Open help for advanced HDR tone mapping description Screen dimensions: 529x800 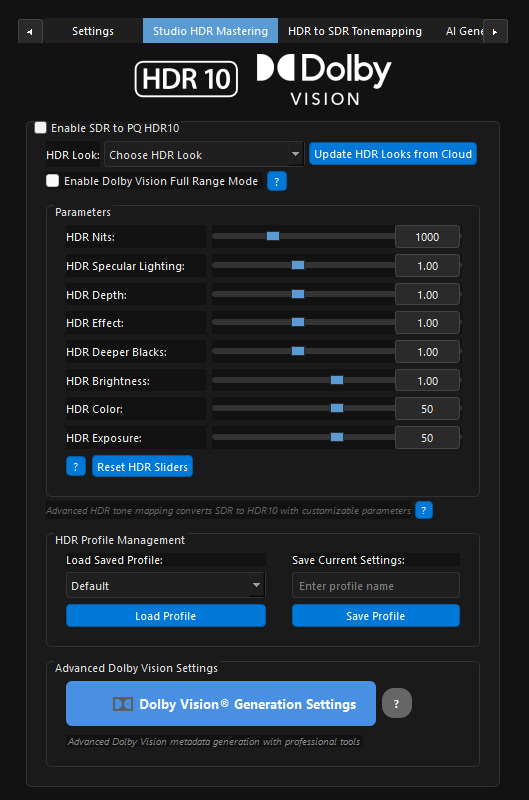tap(423, 510)
